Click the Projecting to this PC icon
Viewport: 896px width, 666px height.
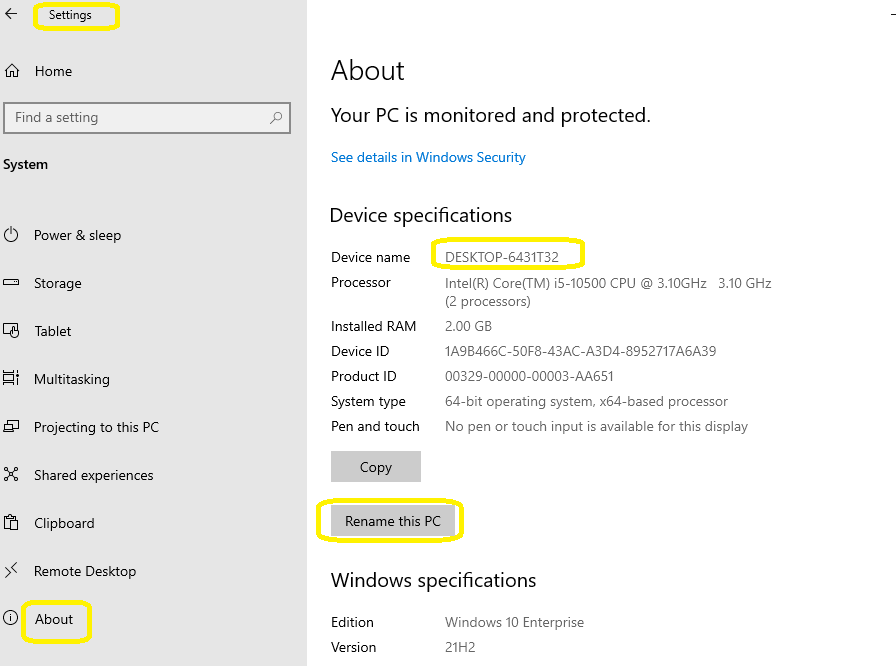[x=11, y=426]
